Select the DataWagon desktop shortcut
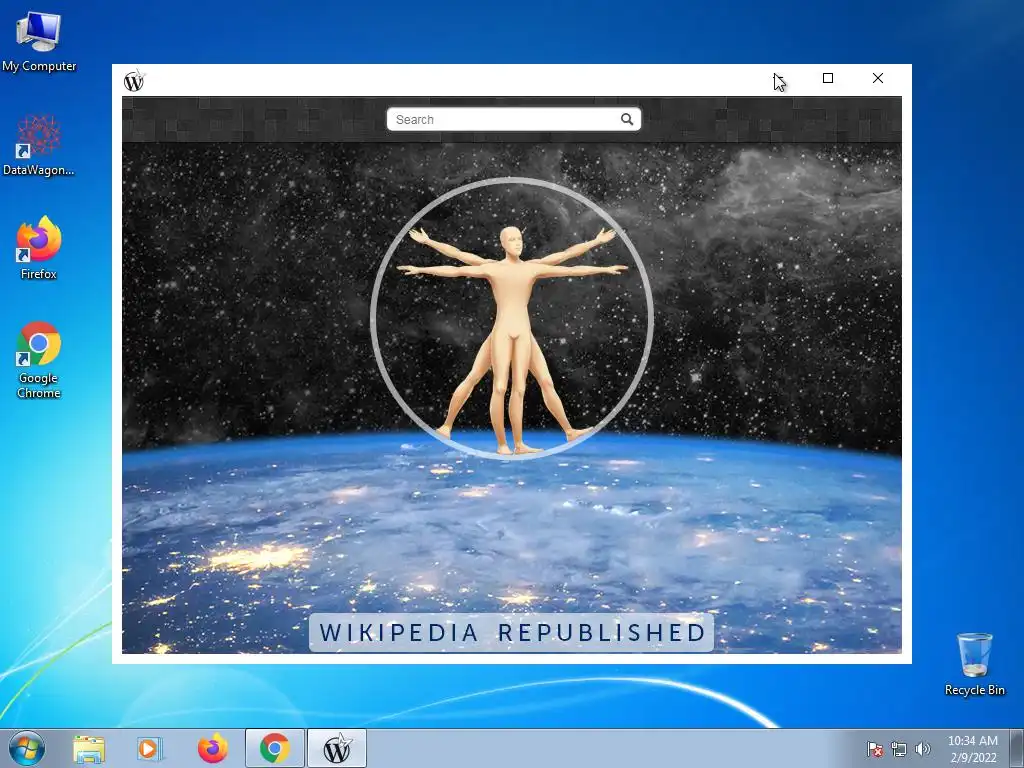 coord(39,145)
